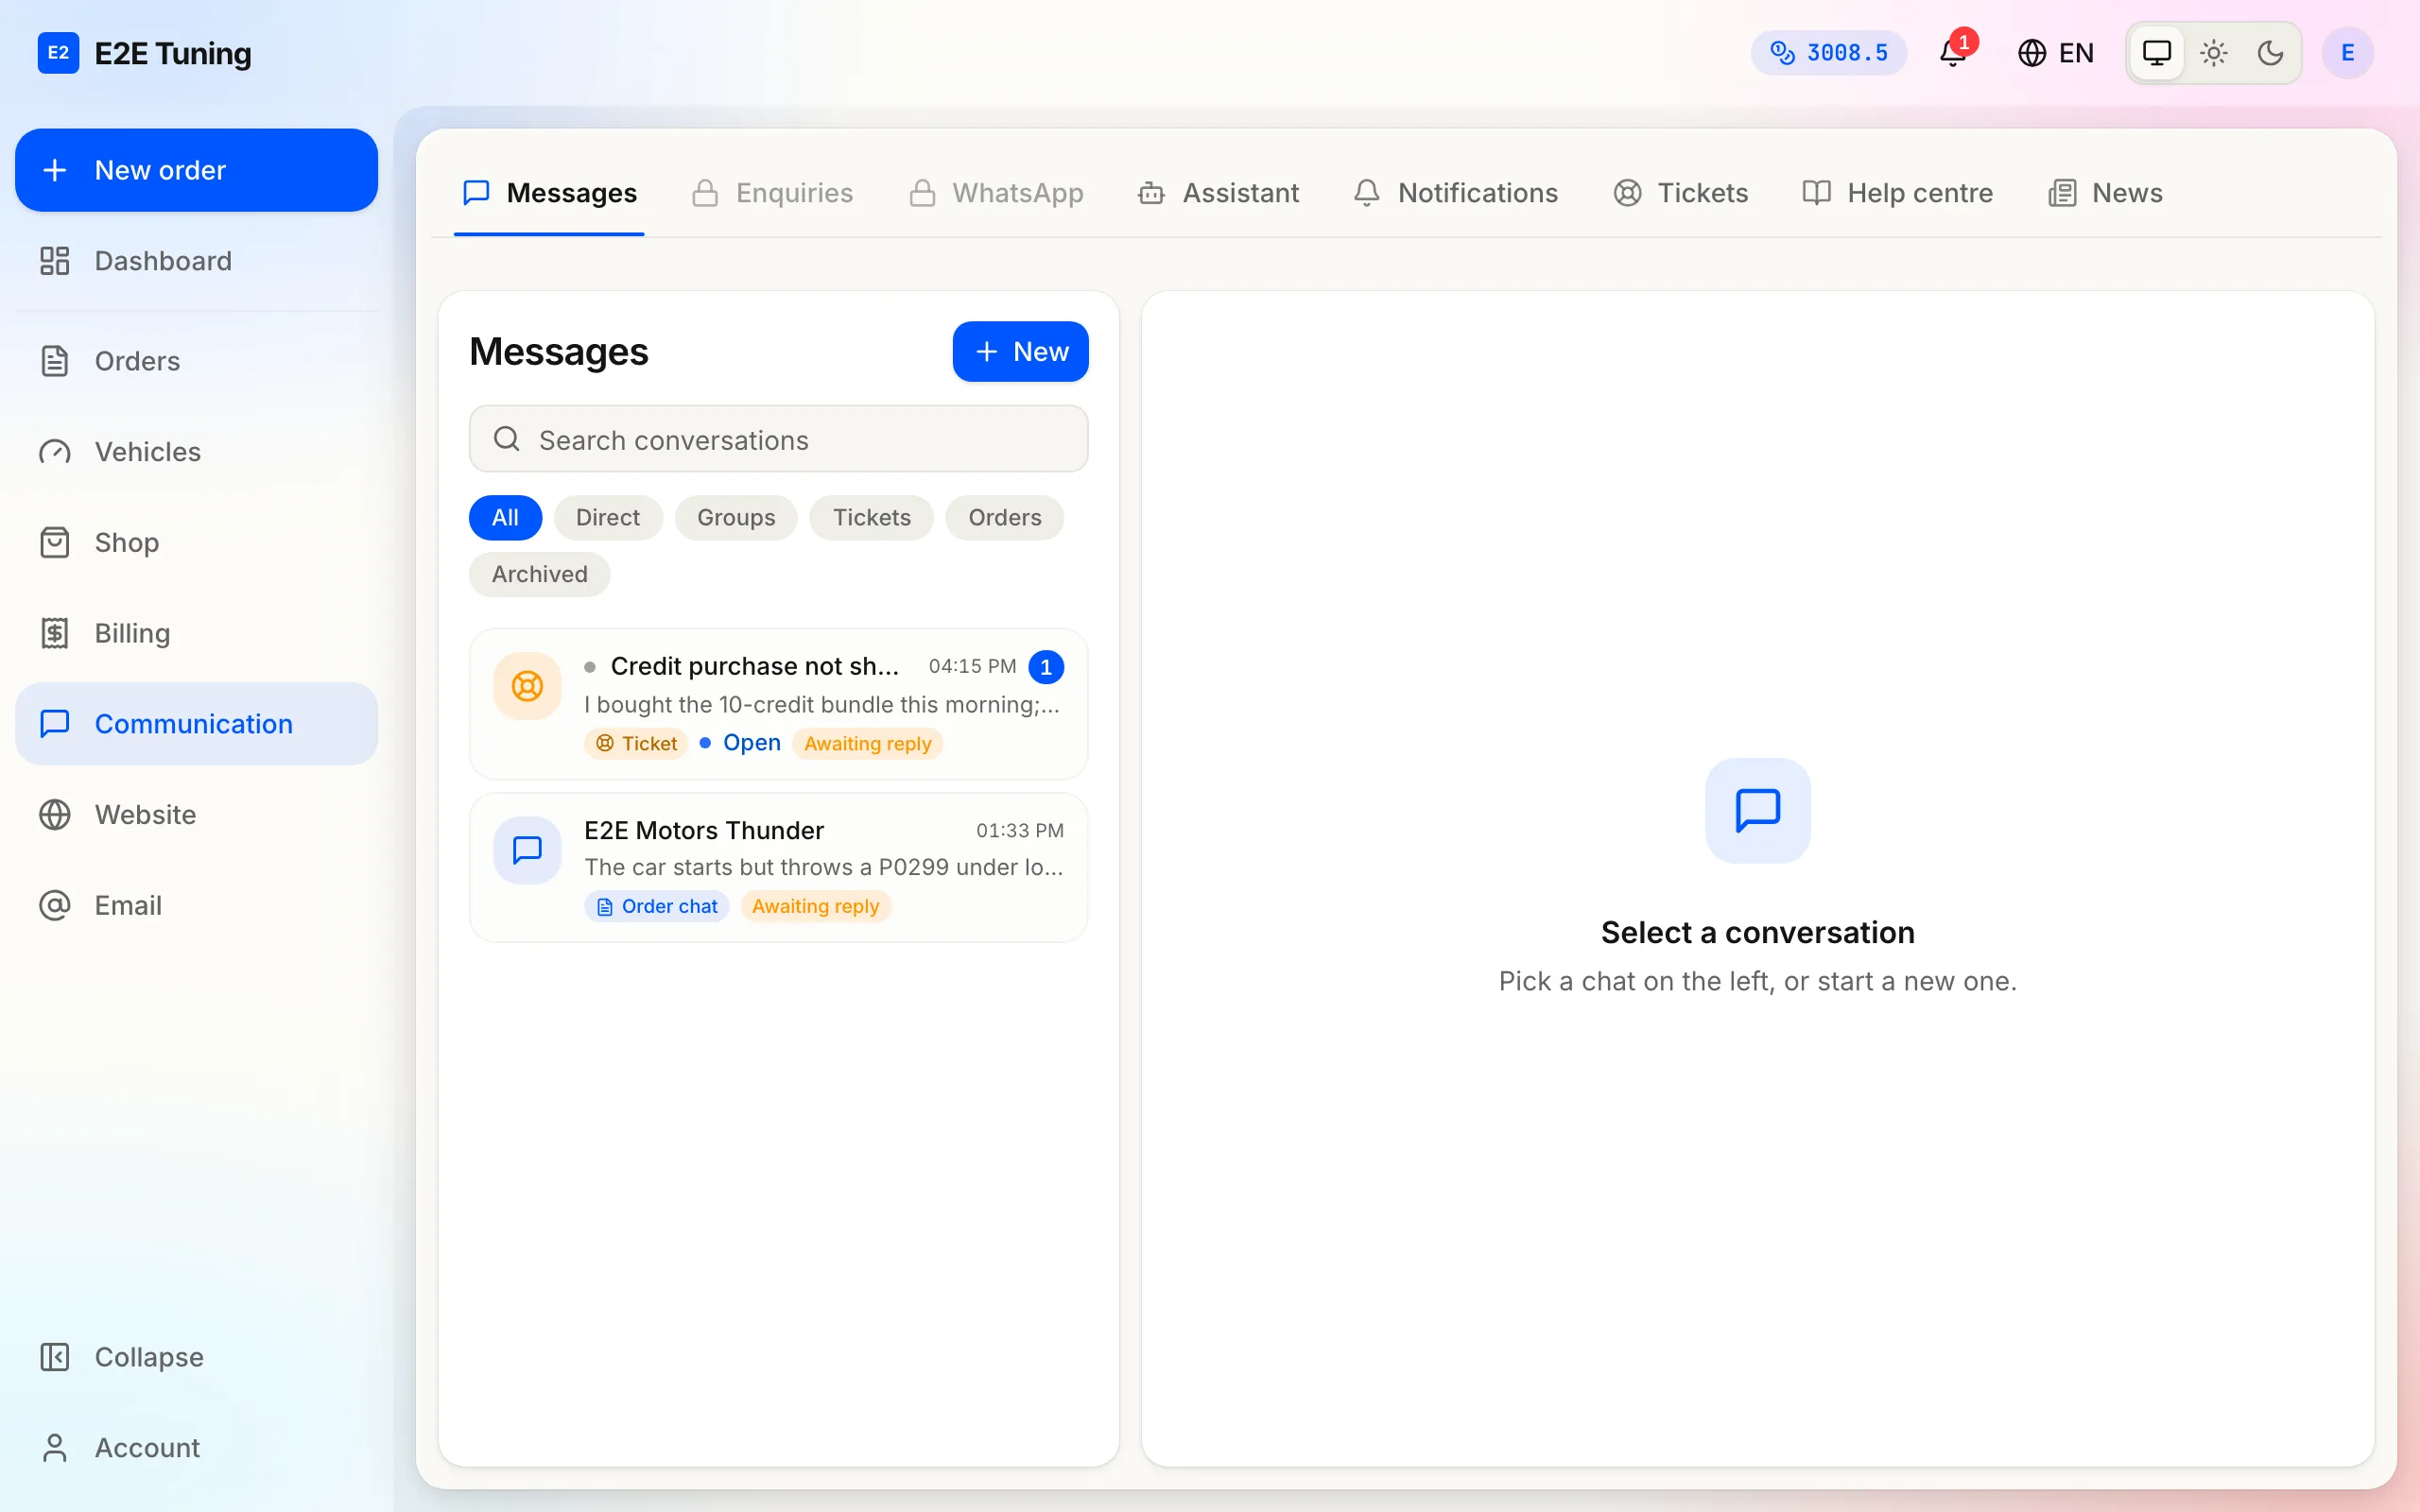Screen dimensions: 2420x1512
Task: Open the News tab
Action: point(2105,193)
